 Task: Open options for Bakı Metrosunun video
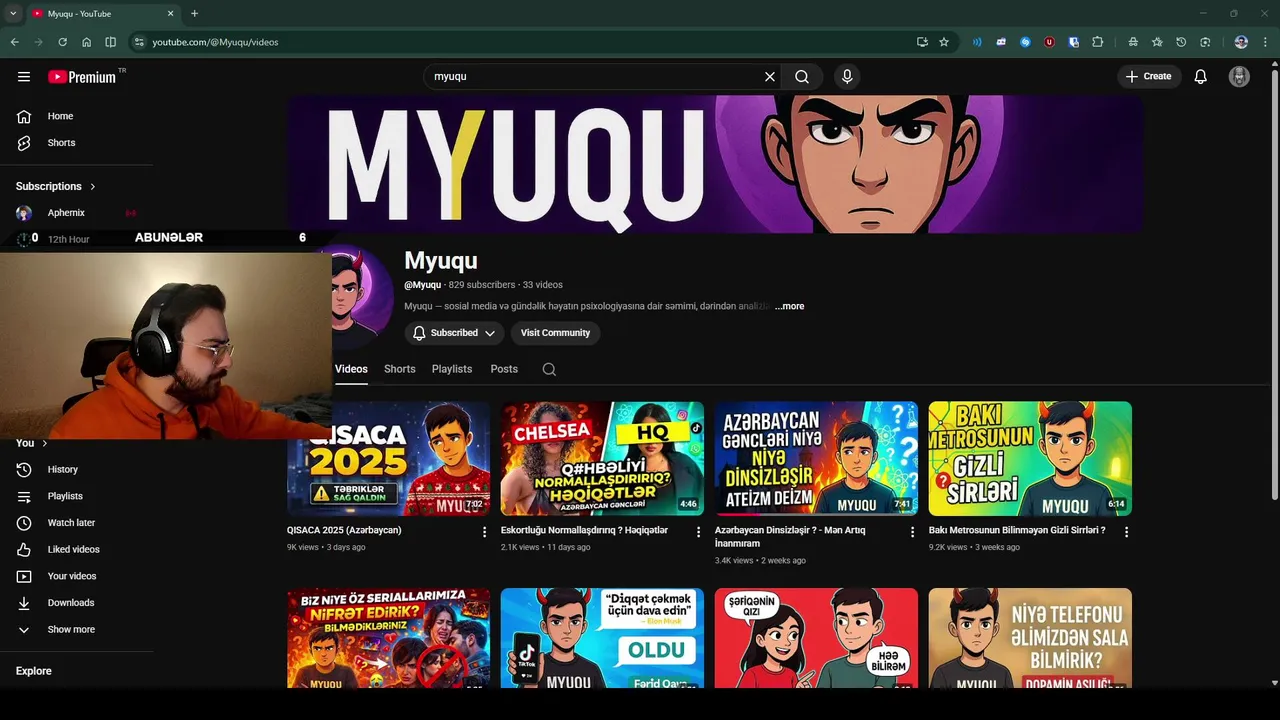1126,532
